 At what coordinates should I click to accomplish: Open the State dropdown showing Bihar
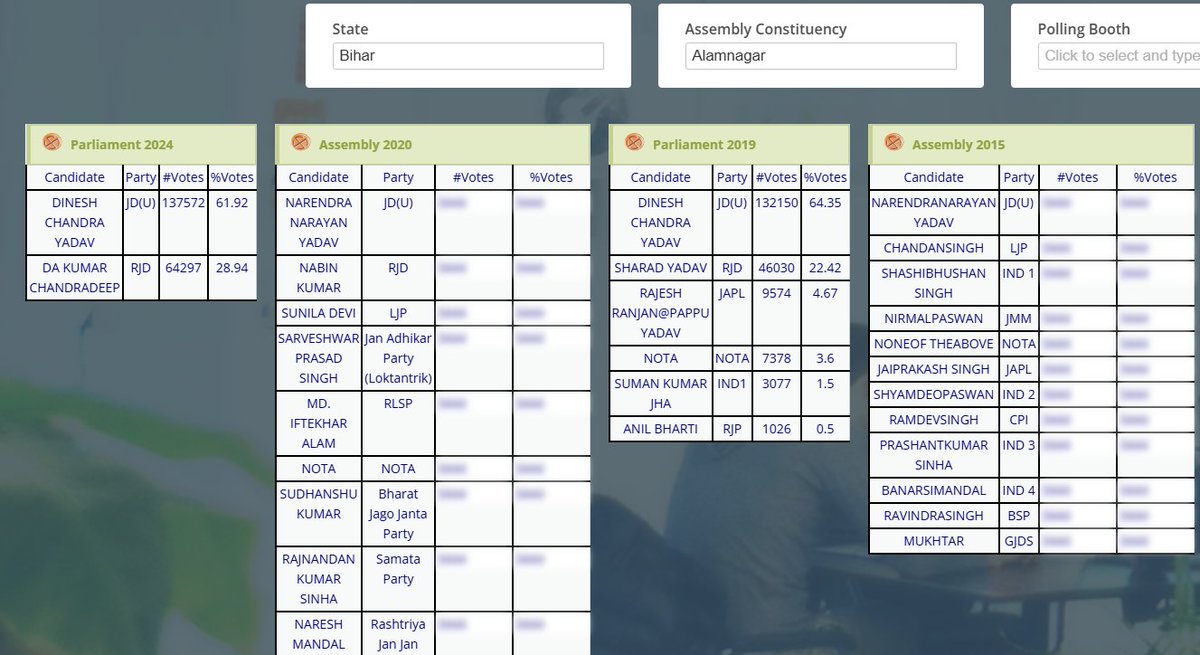point(468,56)
